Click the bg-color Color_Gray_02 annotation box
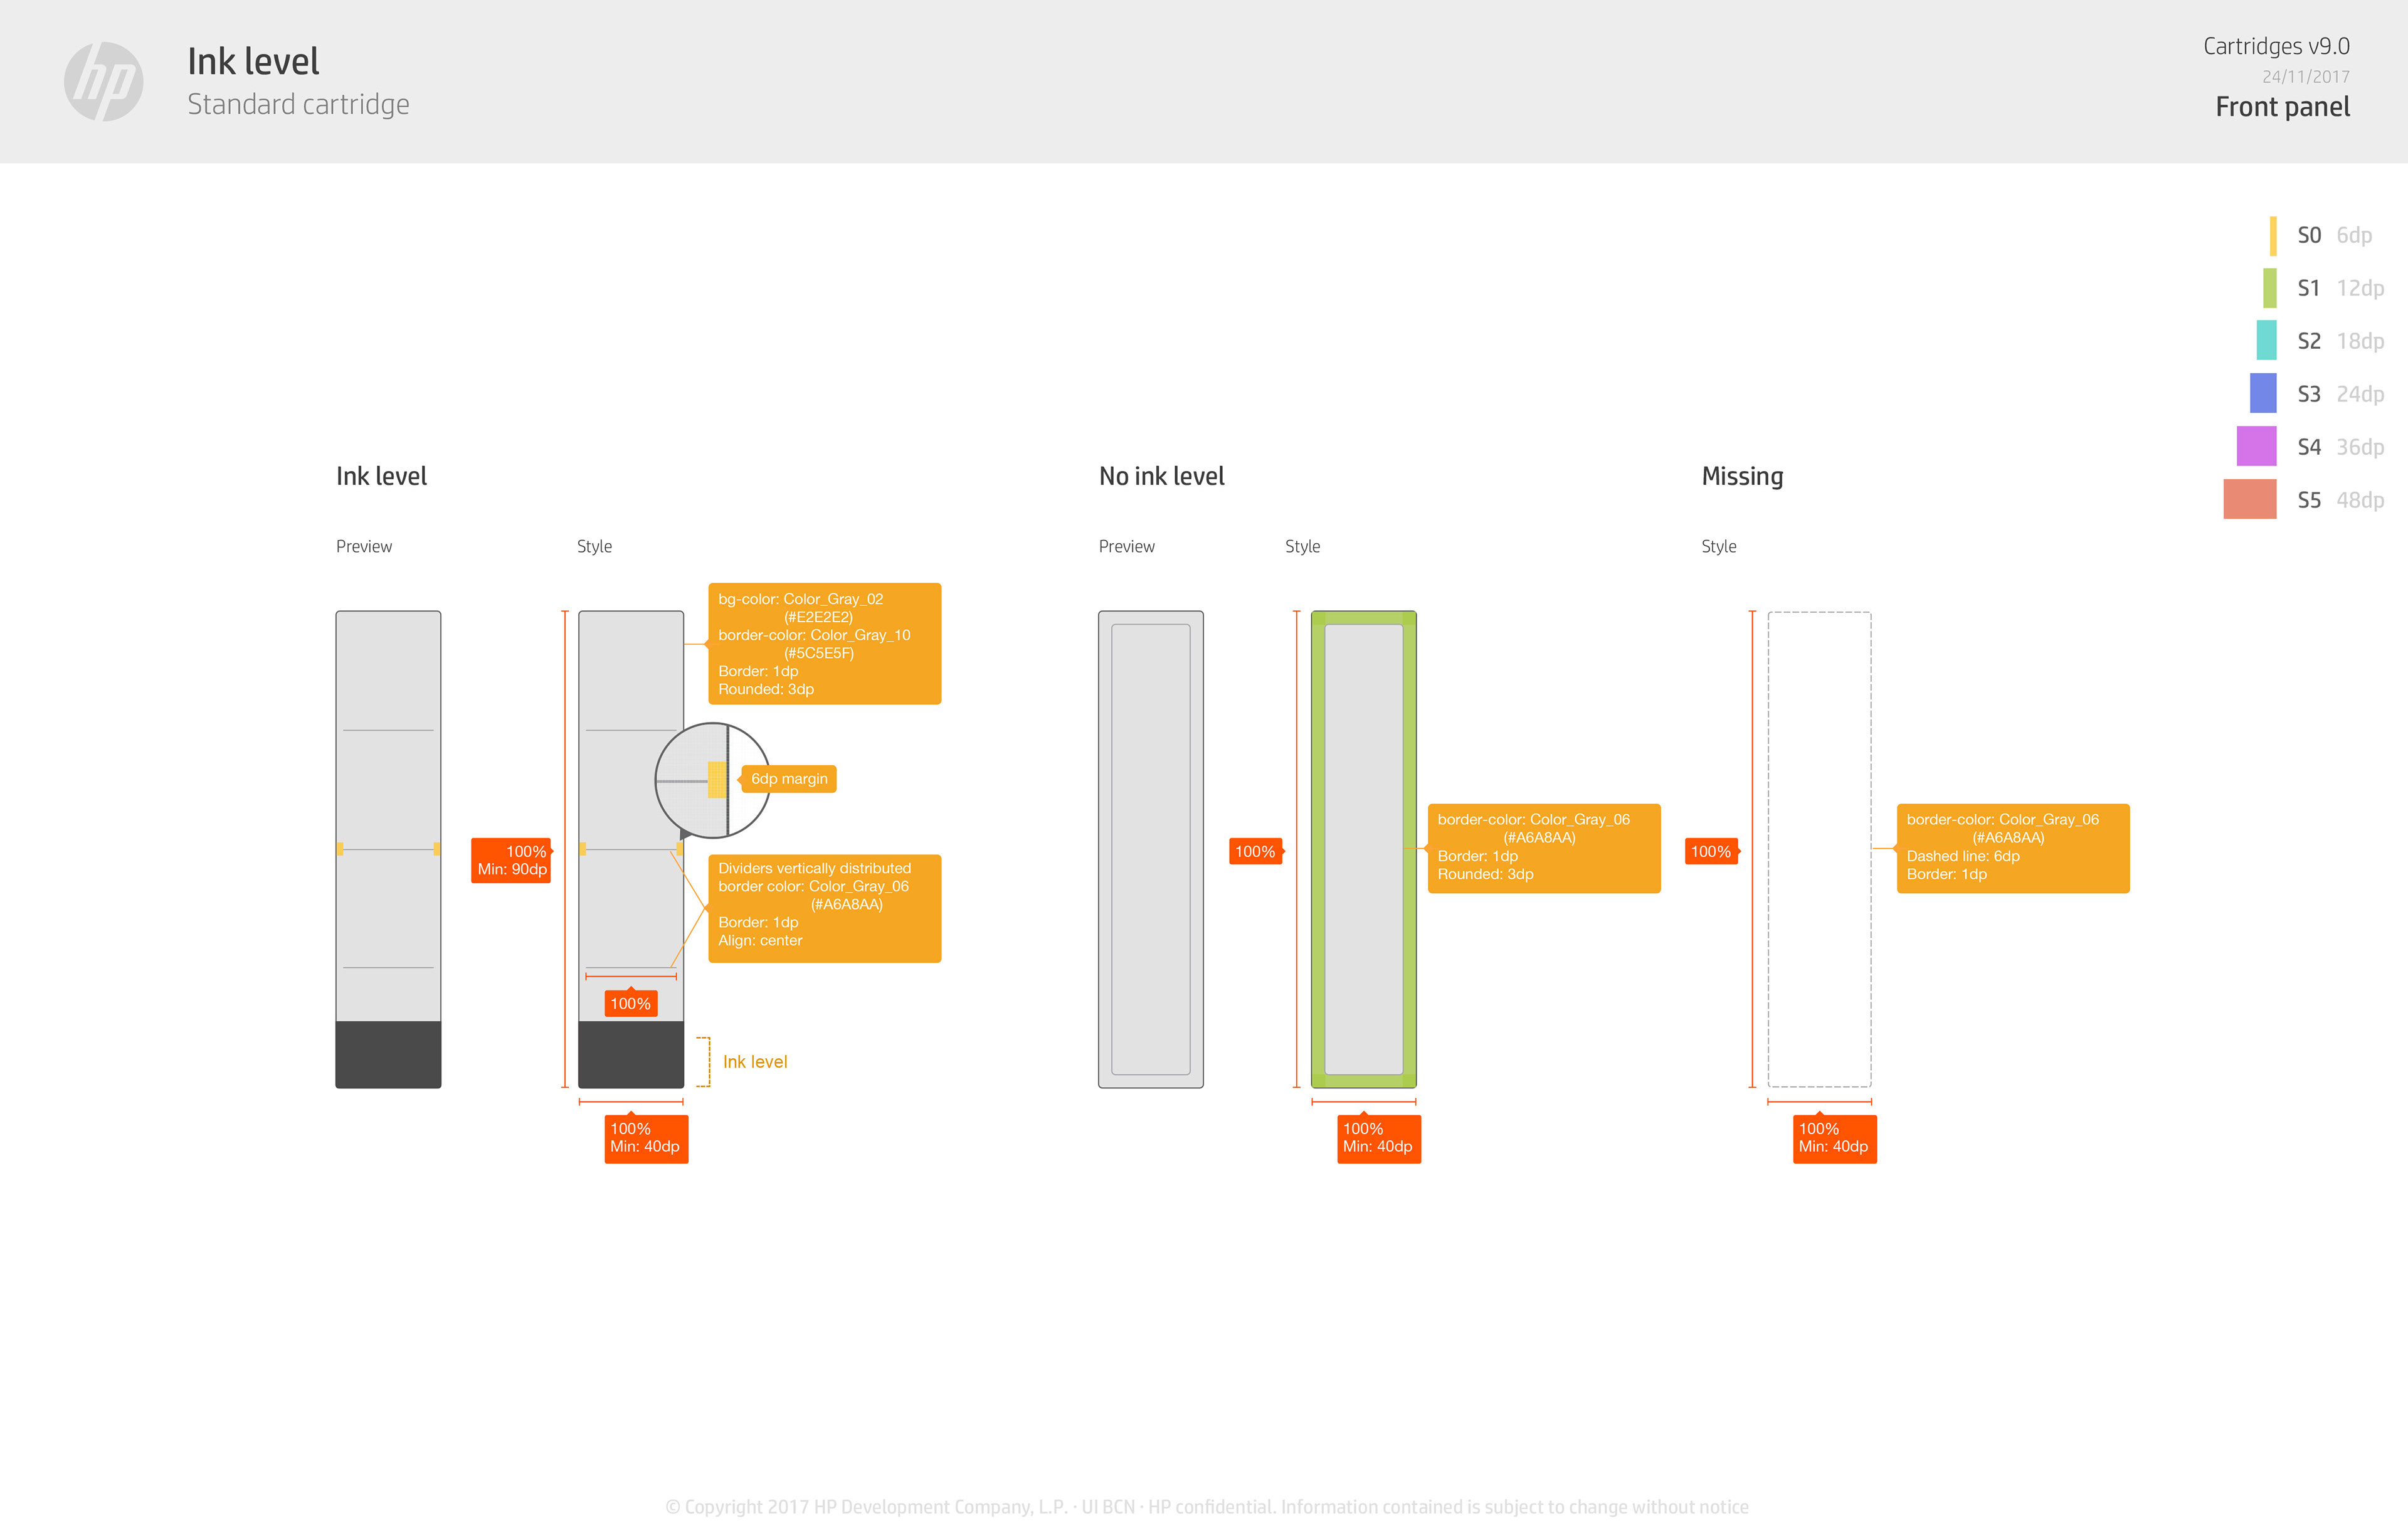2408x1523 pixels. point(824,644)
